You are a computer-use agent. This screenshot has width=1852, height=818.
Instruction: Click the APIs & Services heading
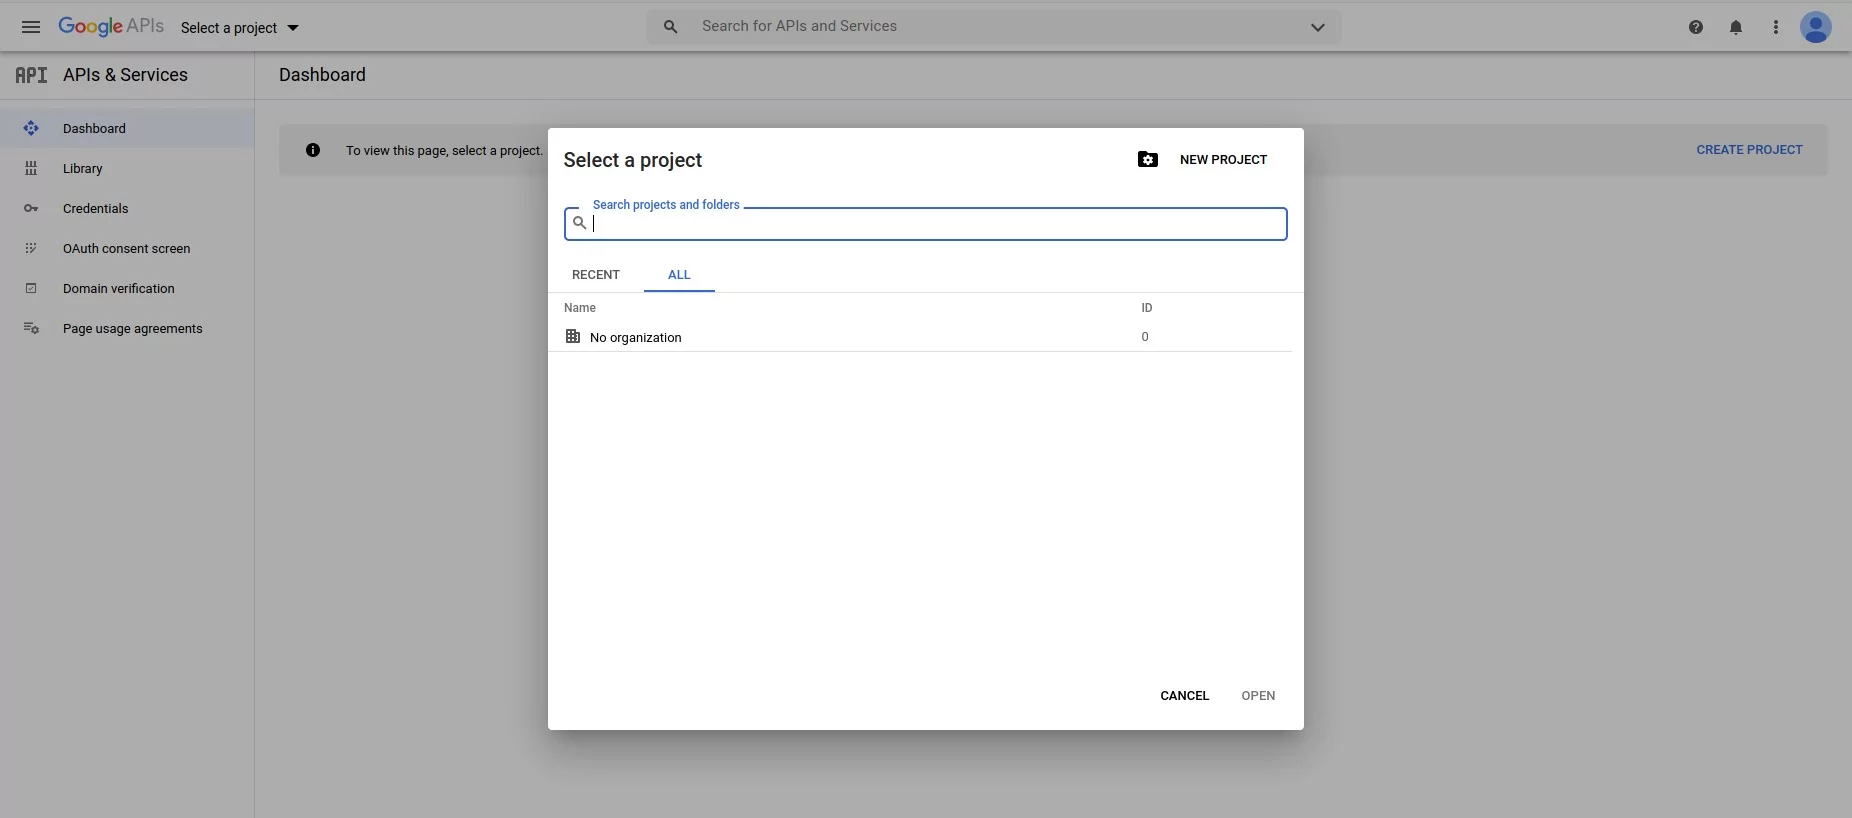point(125,75)
